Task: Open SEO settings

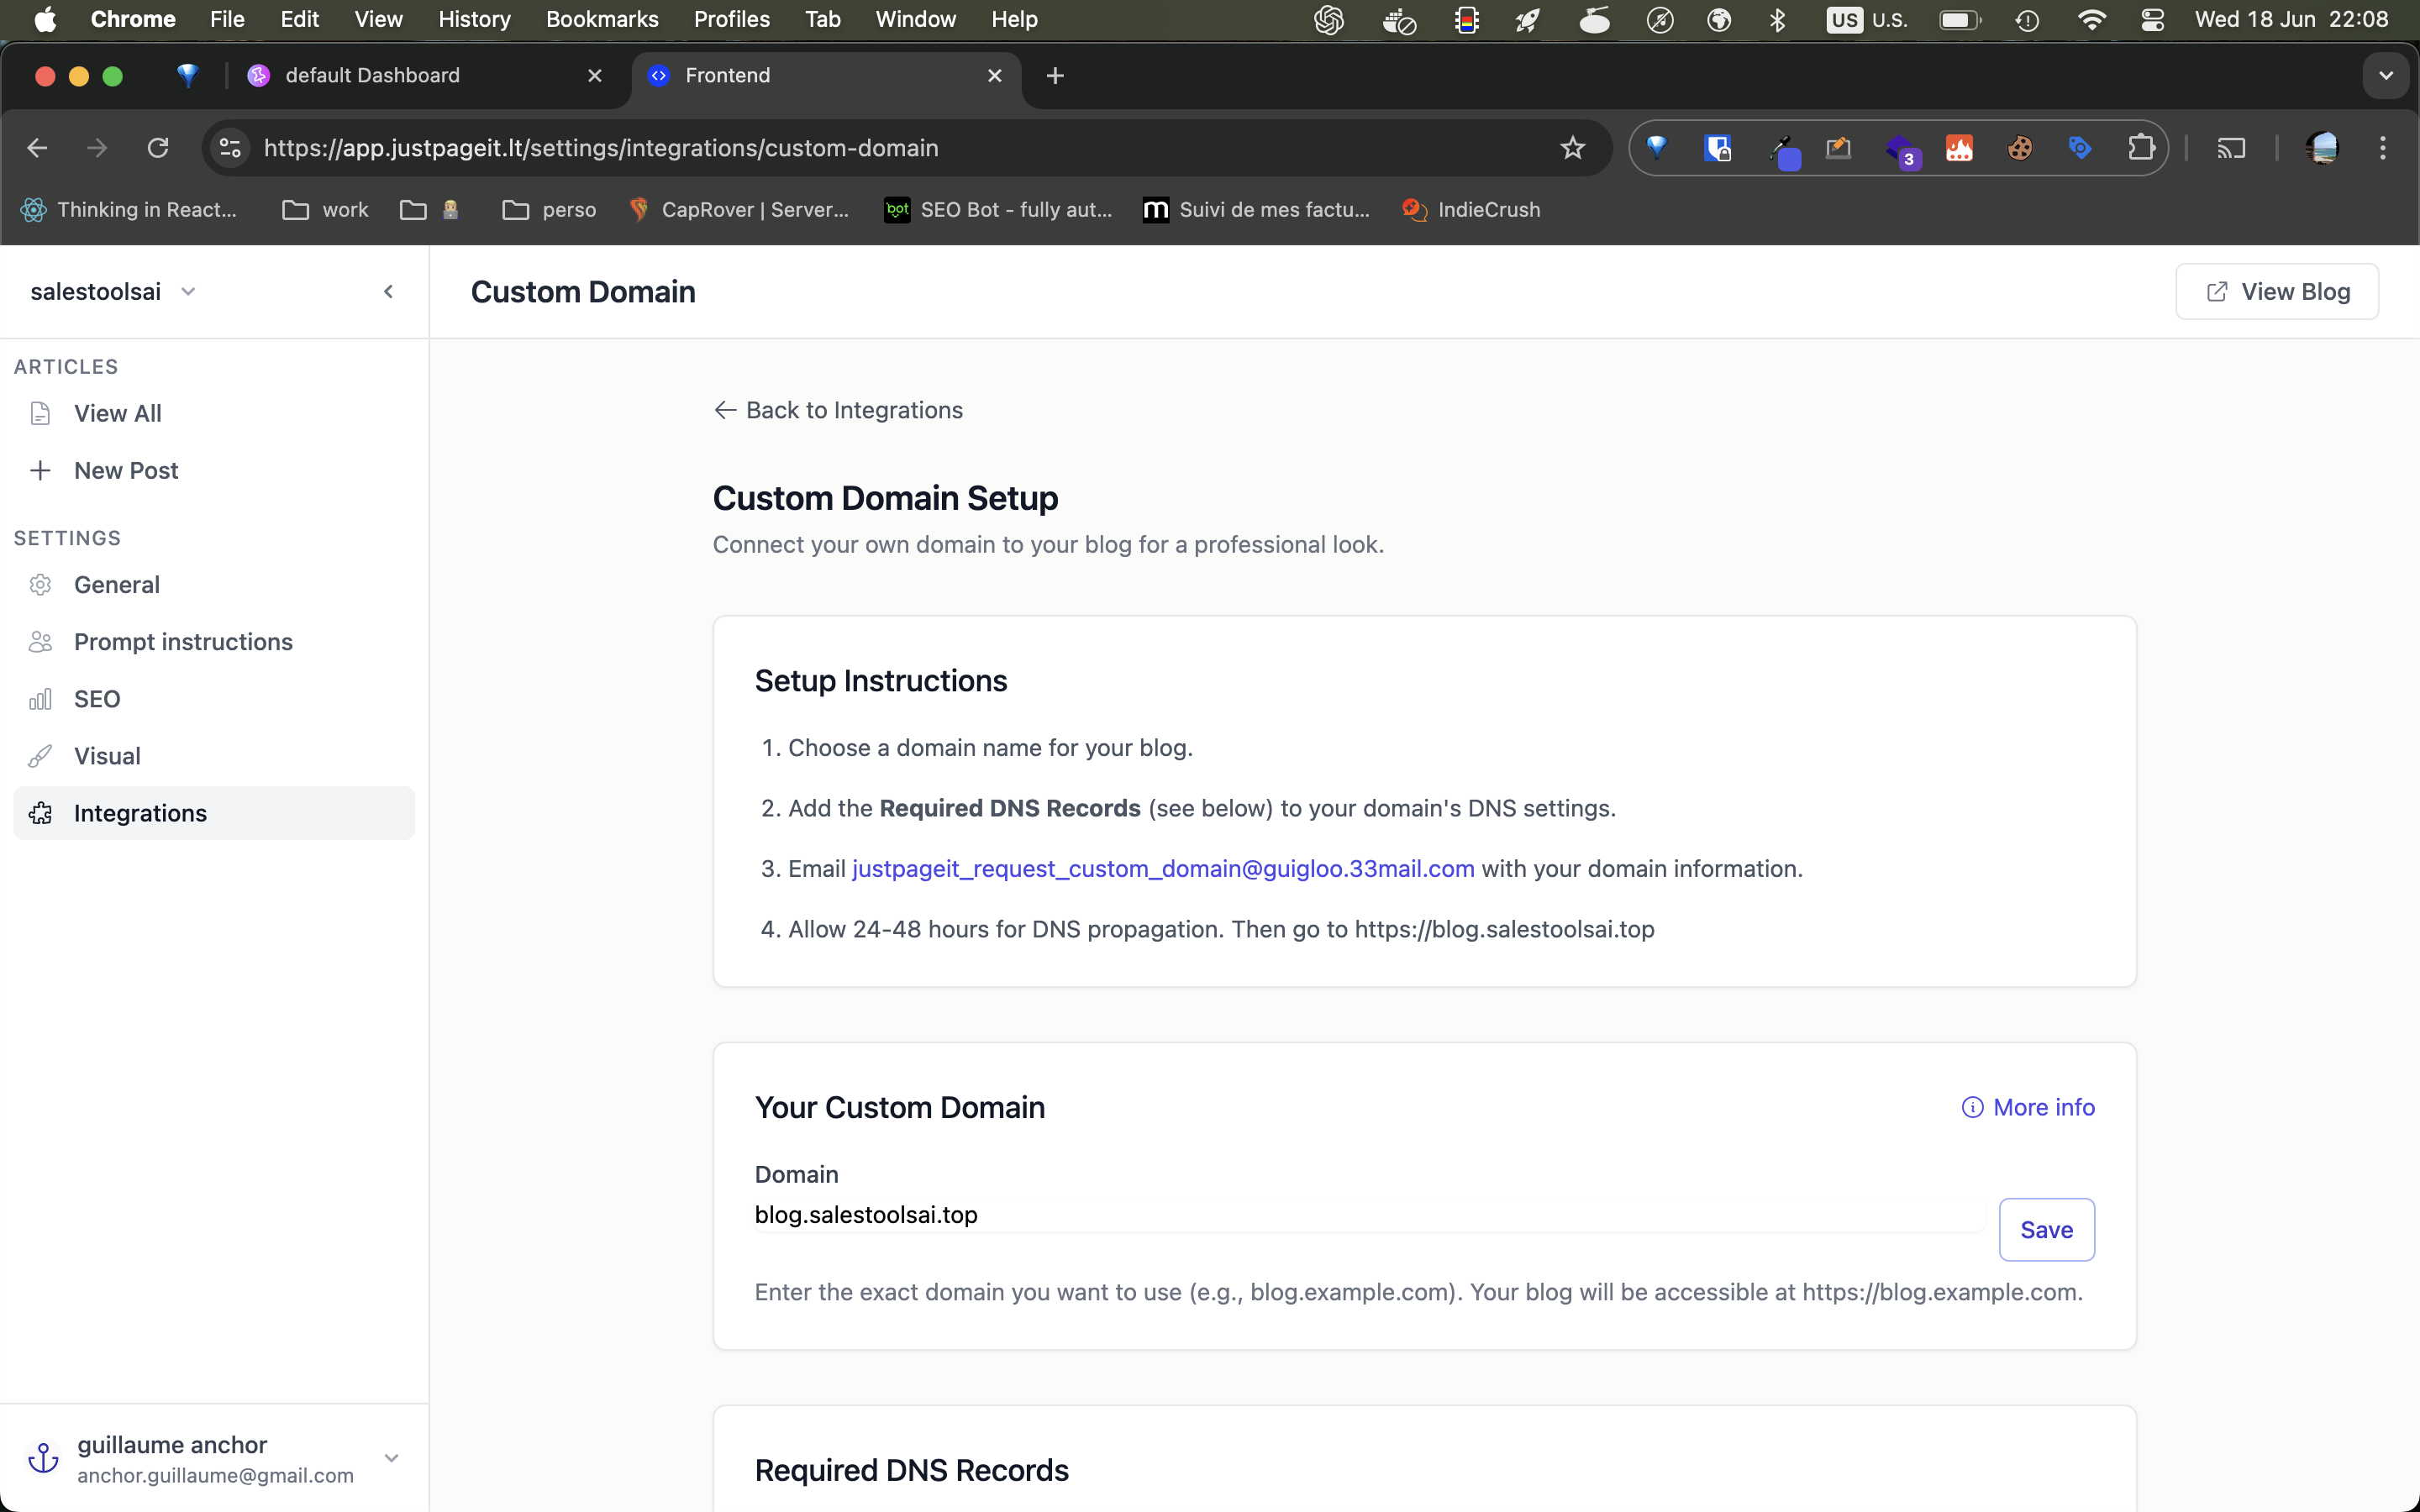Action: click(x=213, y=699)
